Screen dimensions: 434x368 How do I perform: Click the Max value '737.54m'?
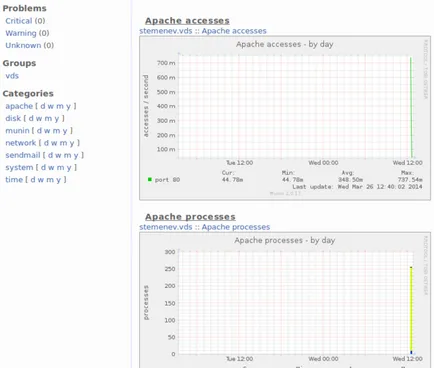tap(410, 180)
